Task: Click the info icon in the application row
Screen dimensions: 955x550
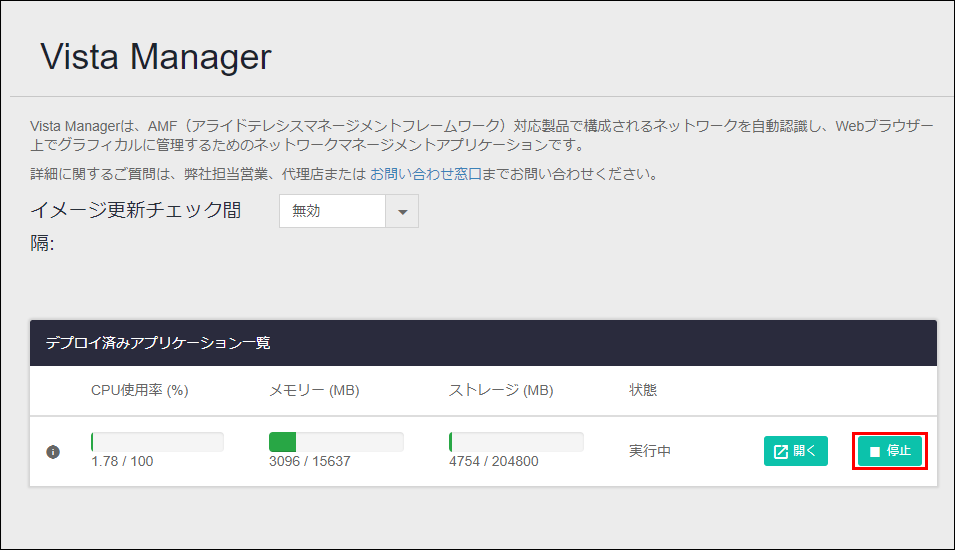Action: tap(53, 452)
